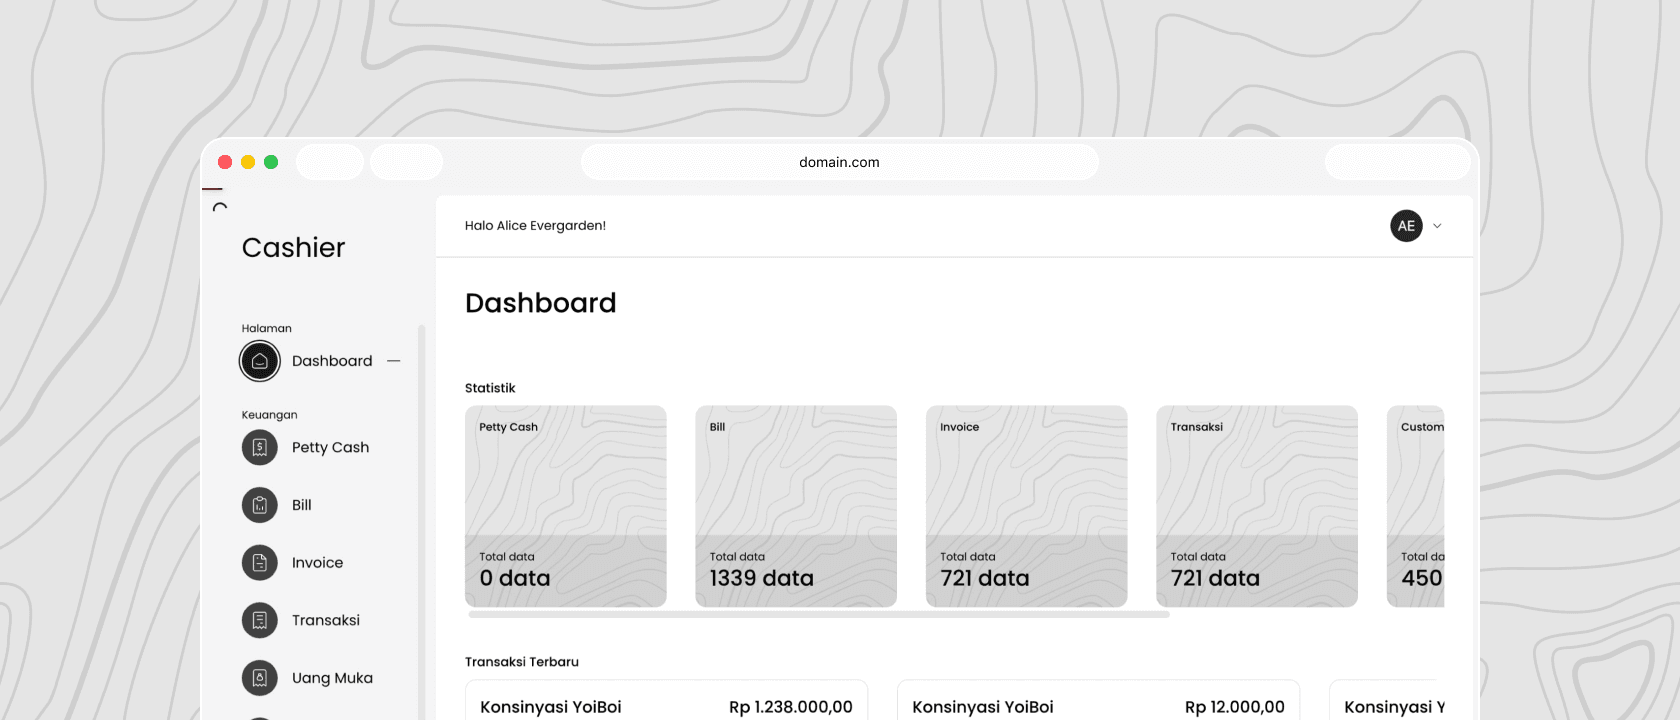Screen dimensions: 1680x720
Task: Collapse the Dashboard item using its dash indicator
Action: point(394,361)
